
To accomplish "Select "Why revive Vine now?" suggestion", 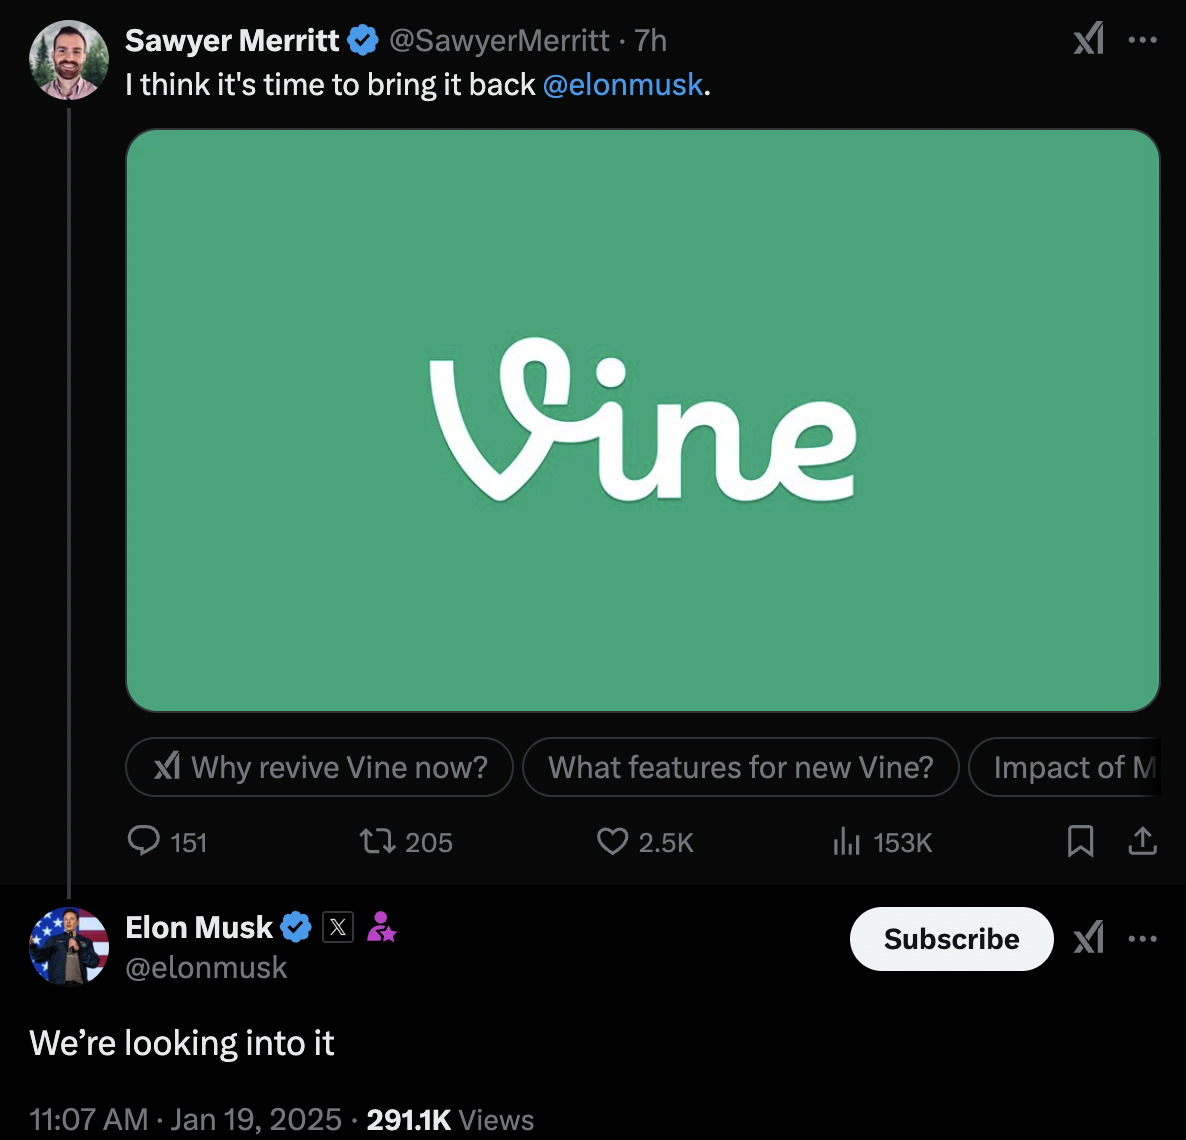I will (319, 767).
